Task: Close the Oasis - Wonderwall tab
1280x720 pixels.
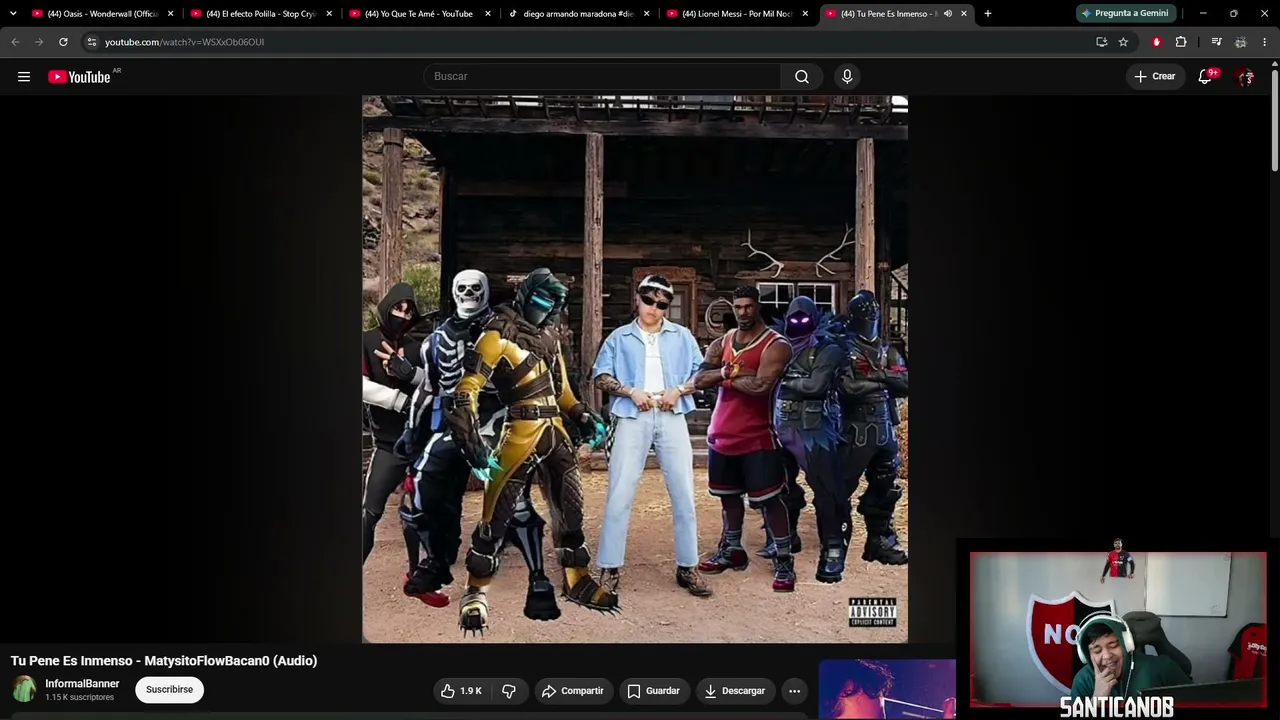Action: click(171, 14)
